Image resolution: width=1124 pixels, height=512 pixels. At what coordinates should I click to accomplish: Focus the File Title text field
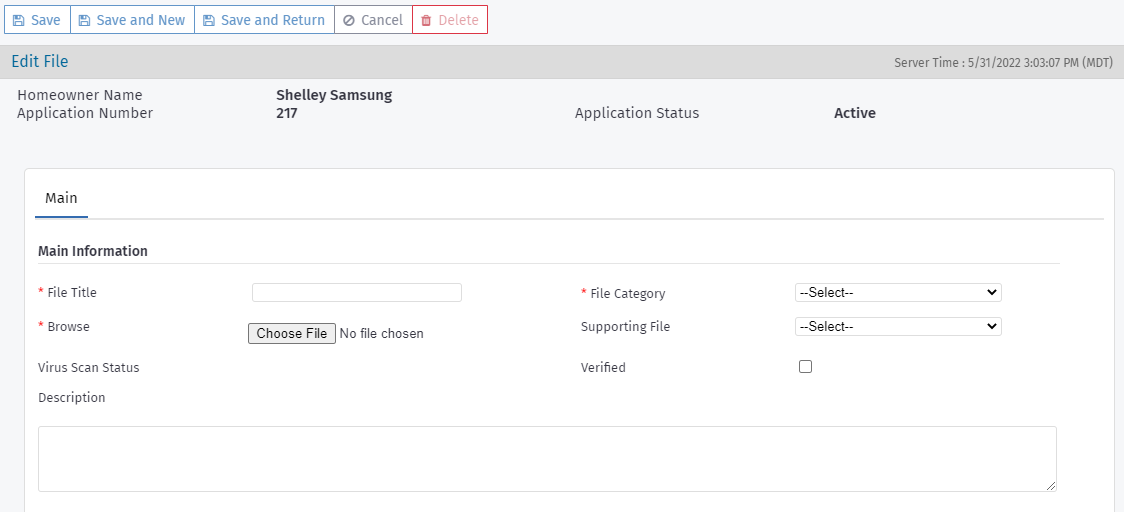pyautogui.click(x=357, y=292)
